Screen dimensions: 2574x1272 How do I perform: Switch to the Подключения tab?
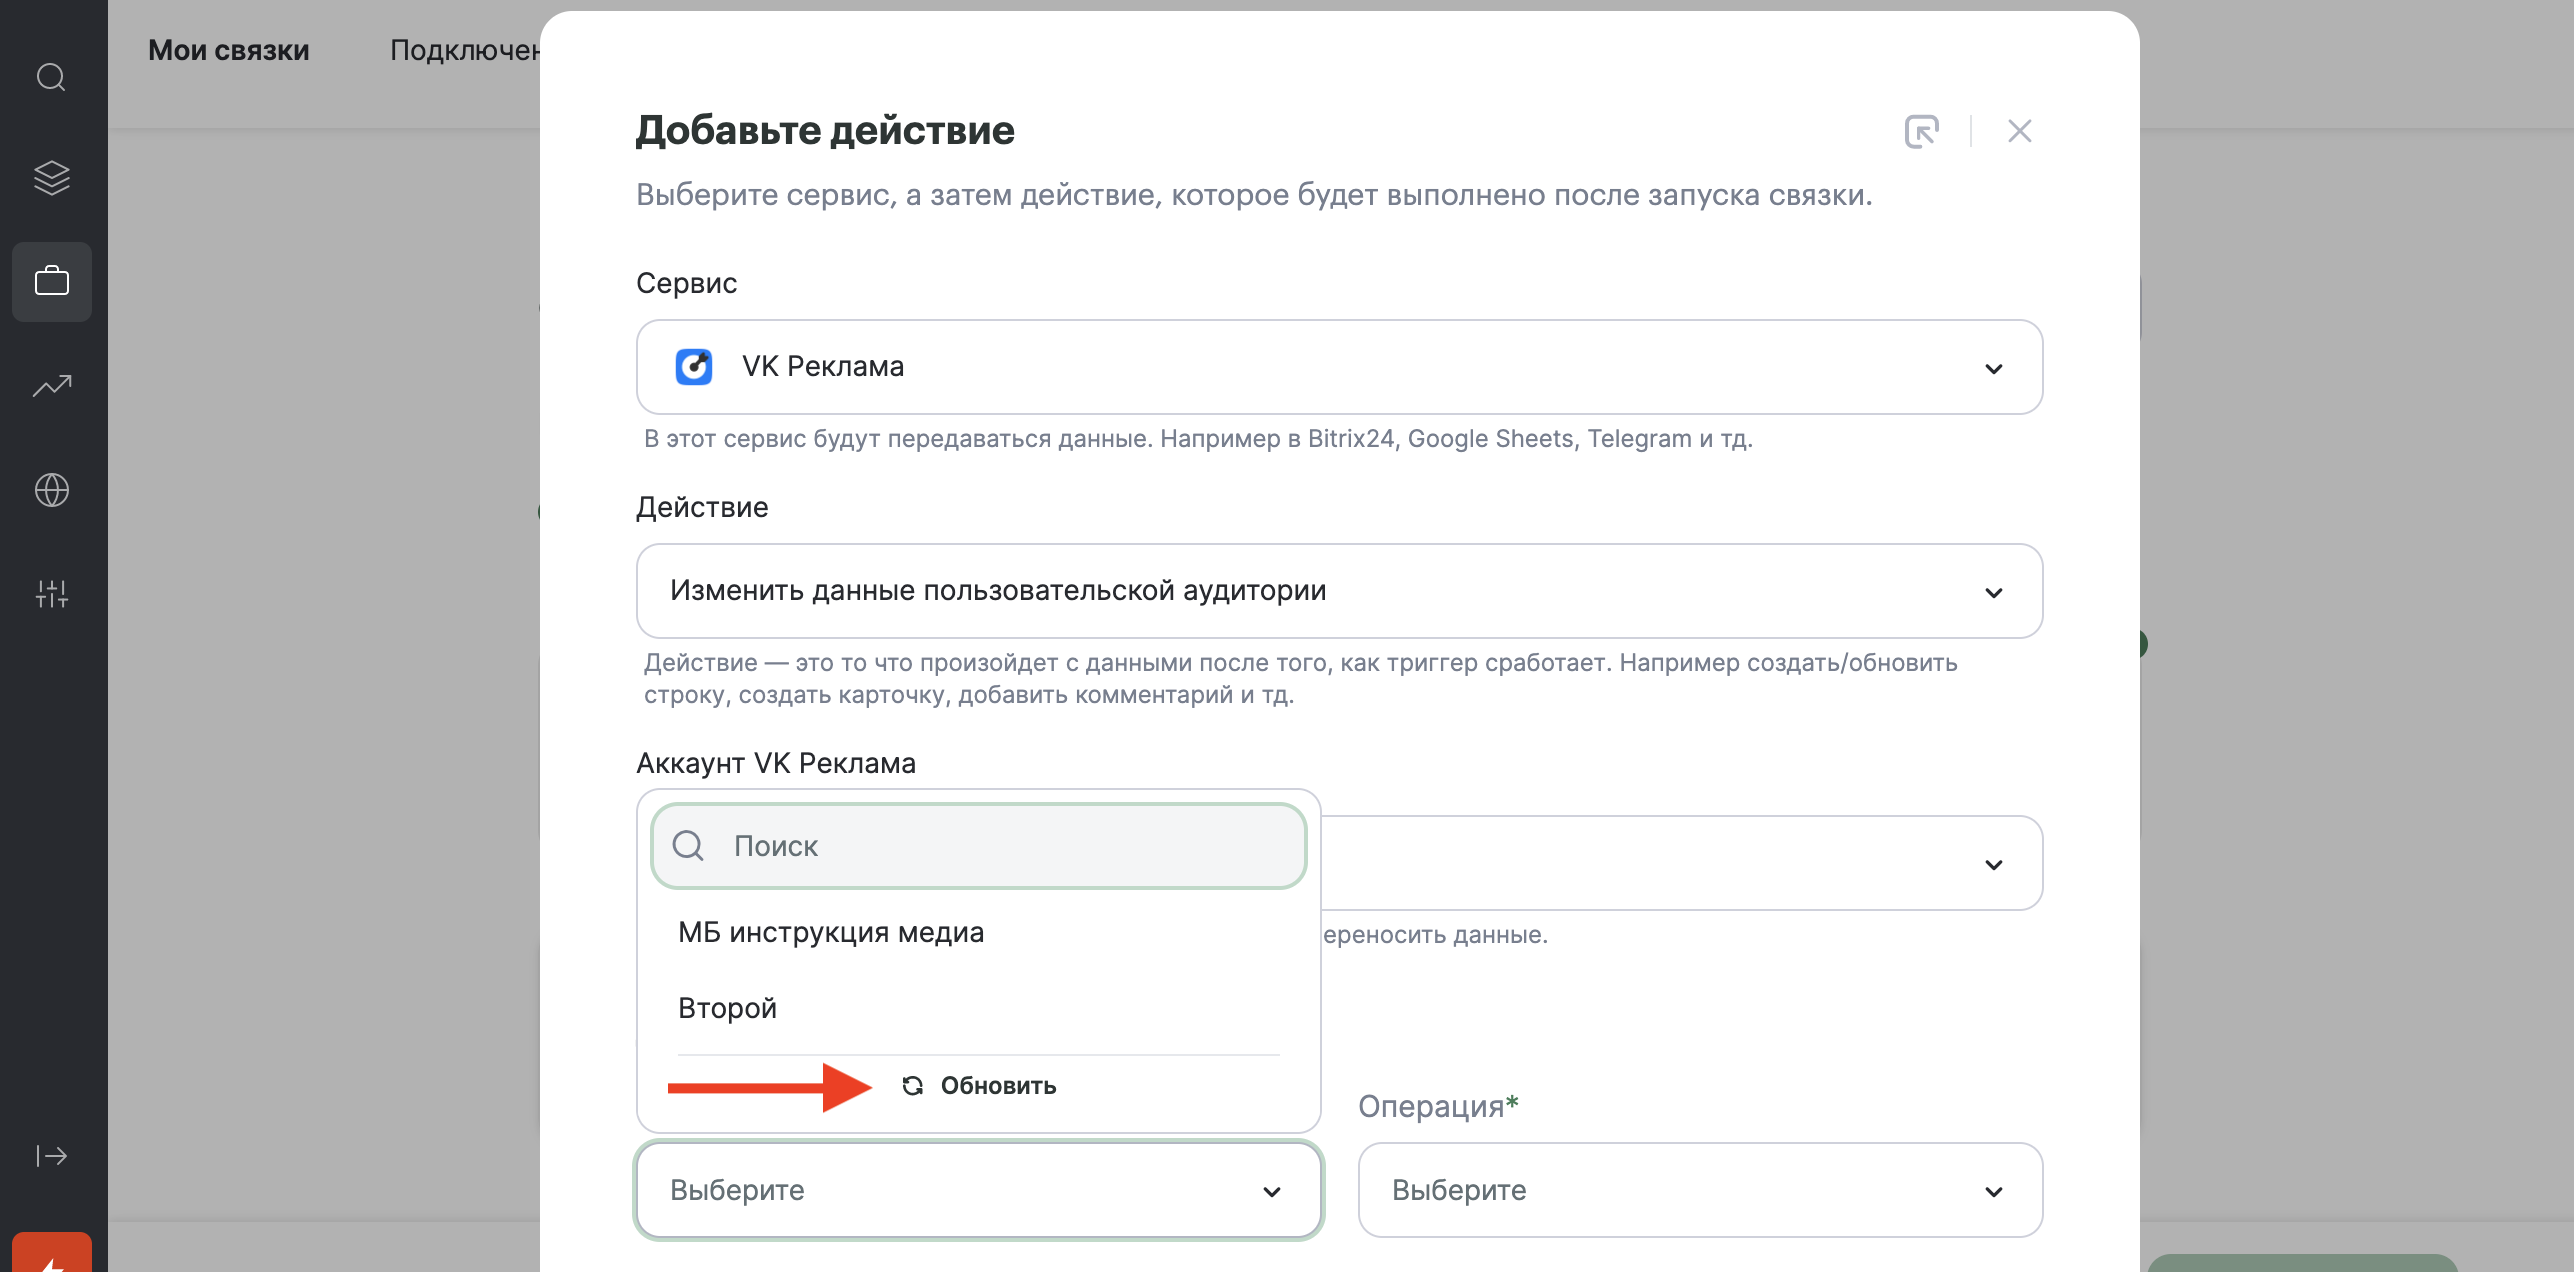pyautogui.click(x=465, y=50)
